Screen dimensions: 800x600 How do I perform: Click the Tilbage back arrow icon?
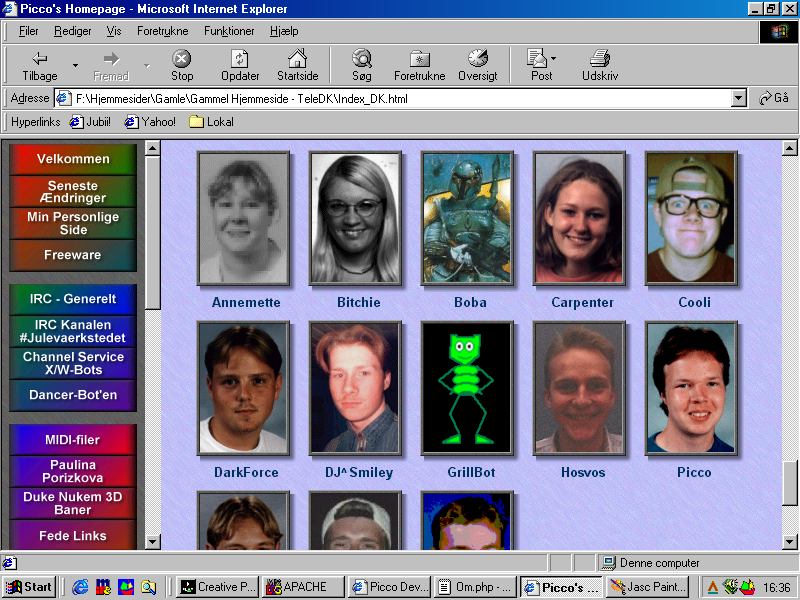coord(40,59)
